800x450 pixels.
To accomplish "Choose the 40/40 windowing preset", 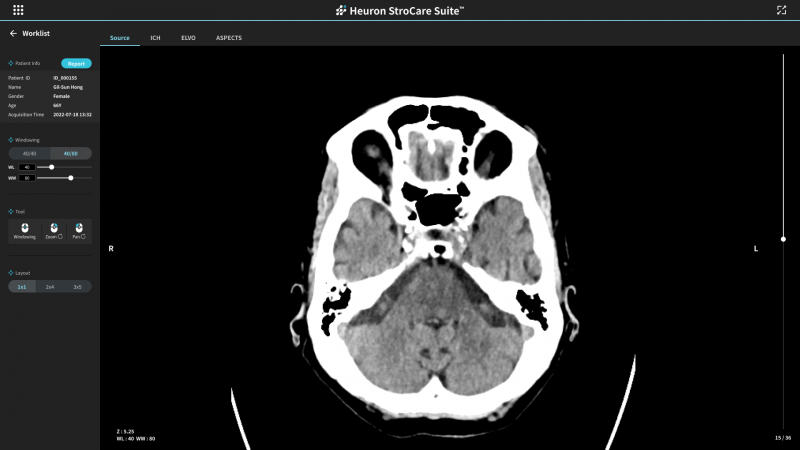I will (29, 153).
